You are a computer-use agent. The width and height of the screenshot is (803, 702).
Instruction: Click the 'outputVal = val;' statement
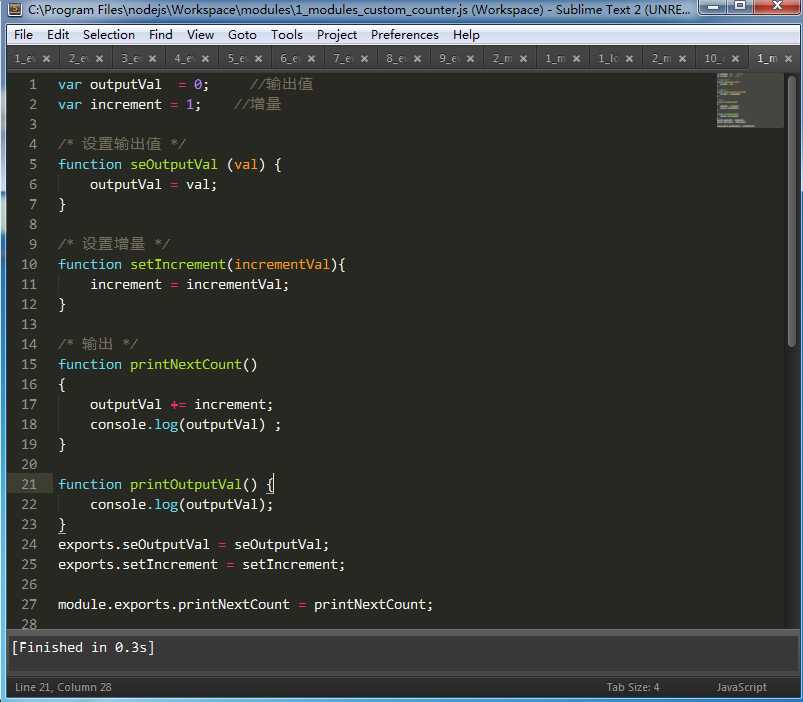tap(154, 184)
